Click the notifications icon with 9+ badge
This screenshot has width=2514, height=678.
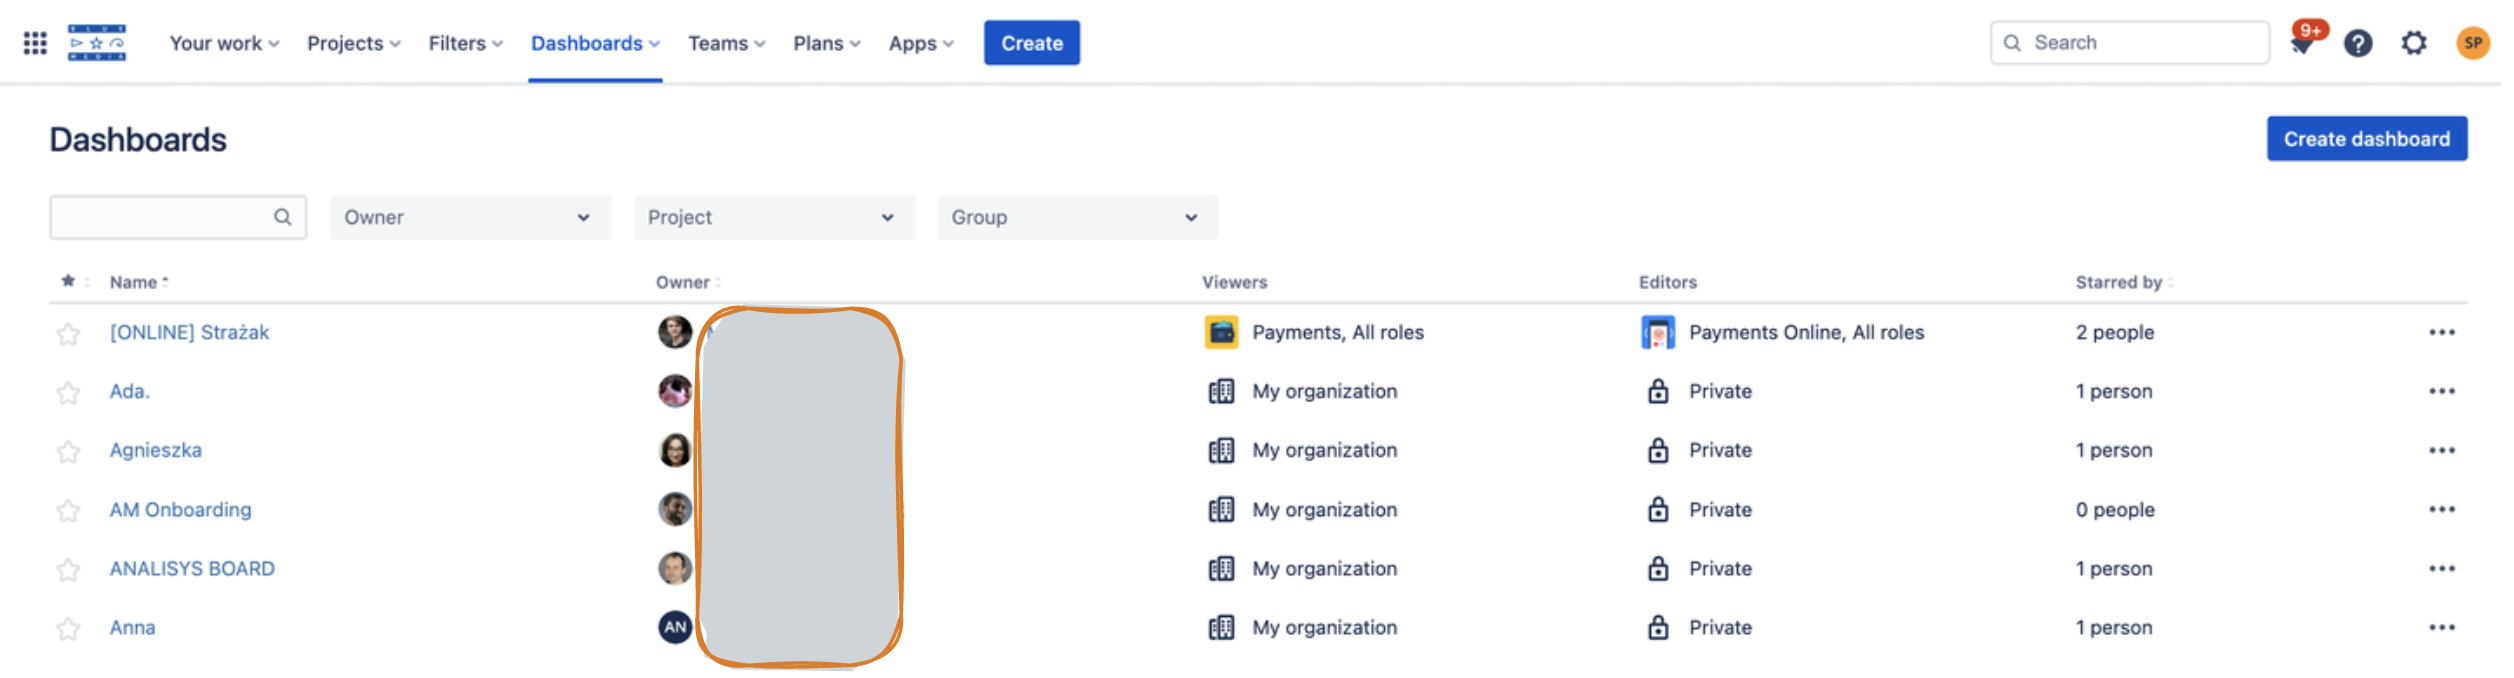click(x=2302, y=43)
